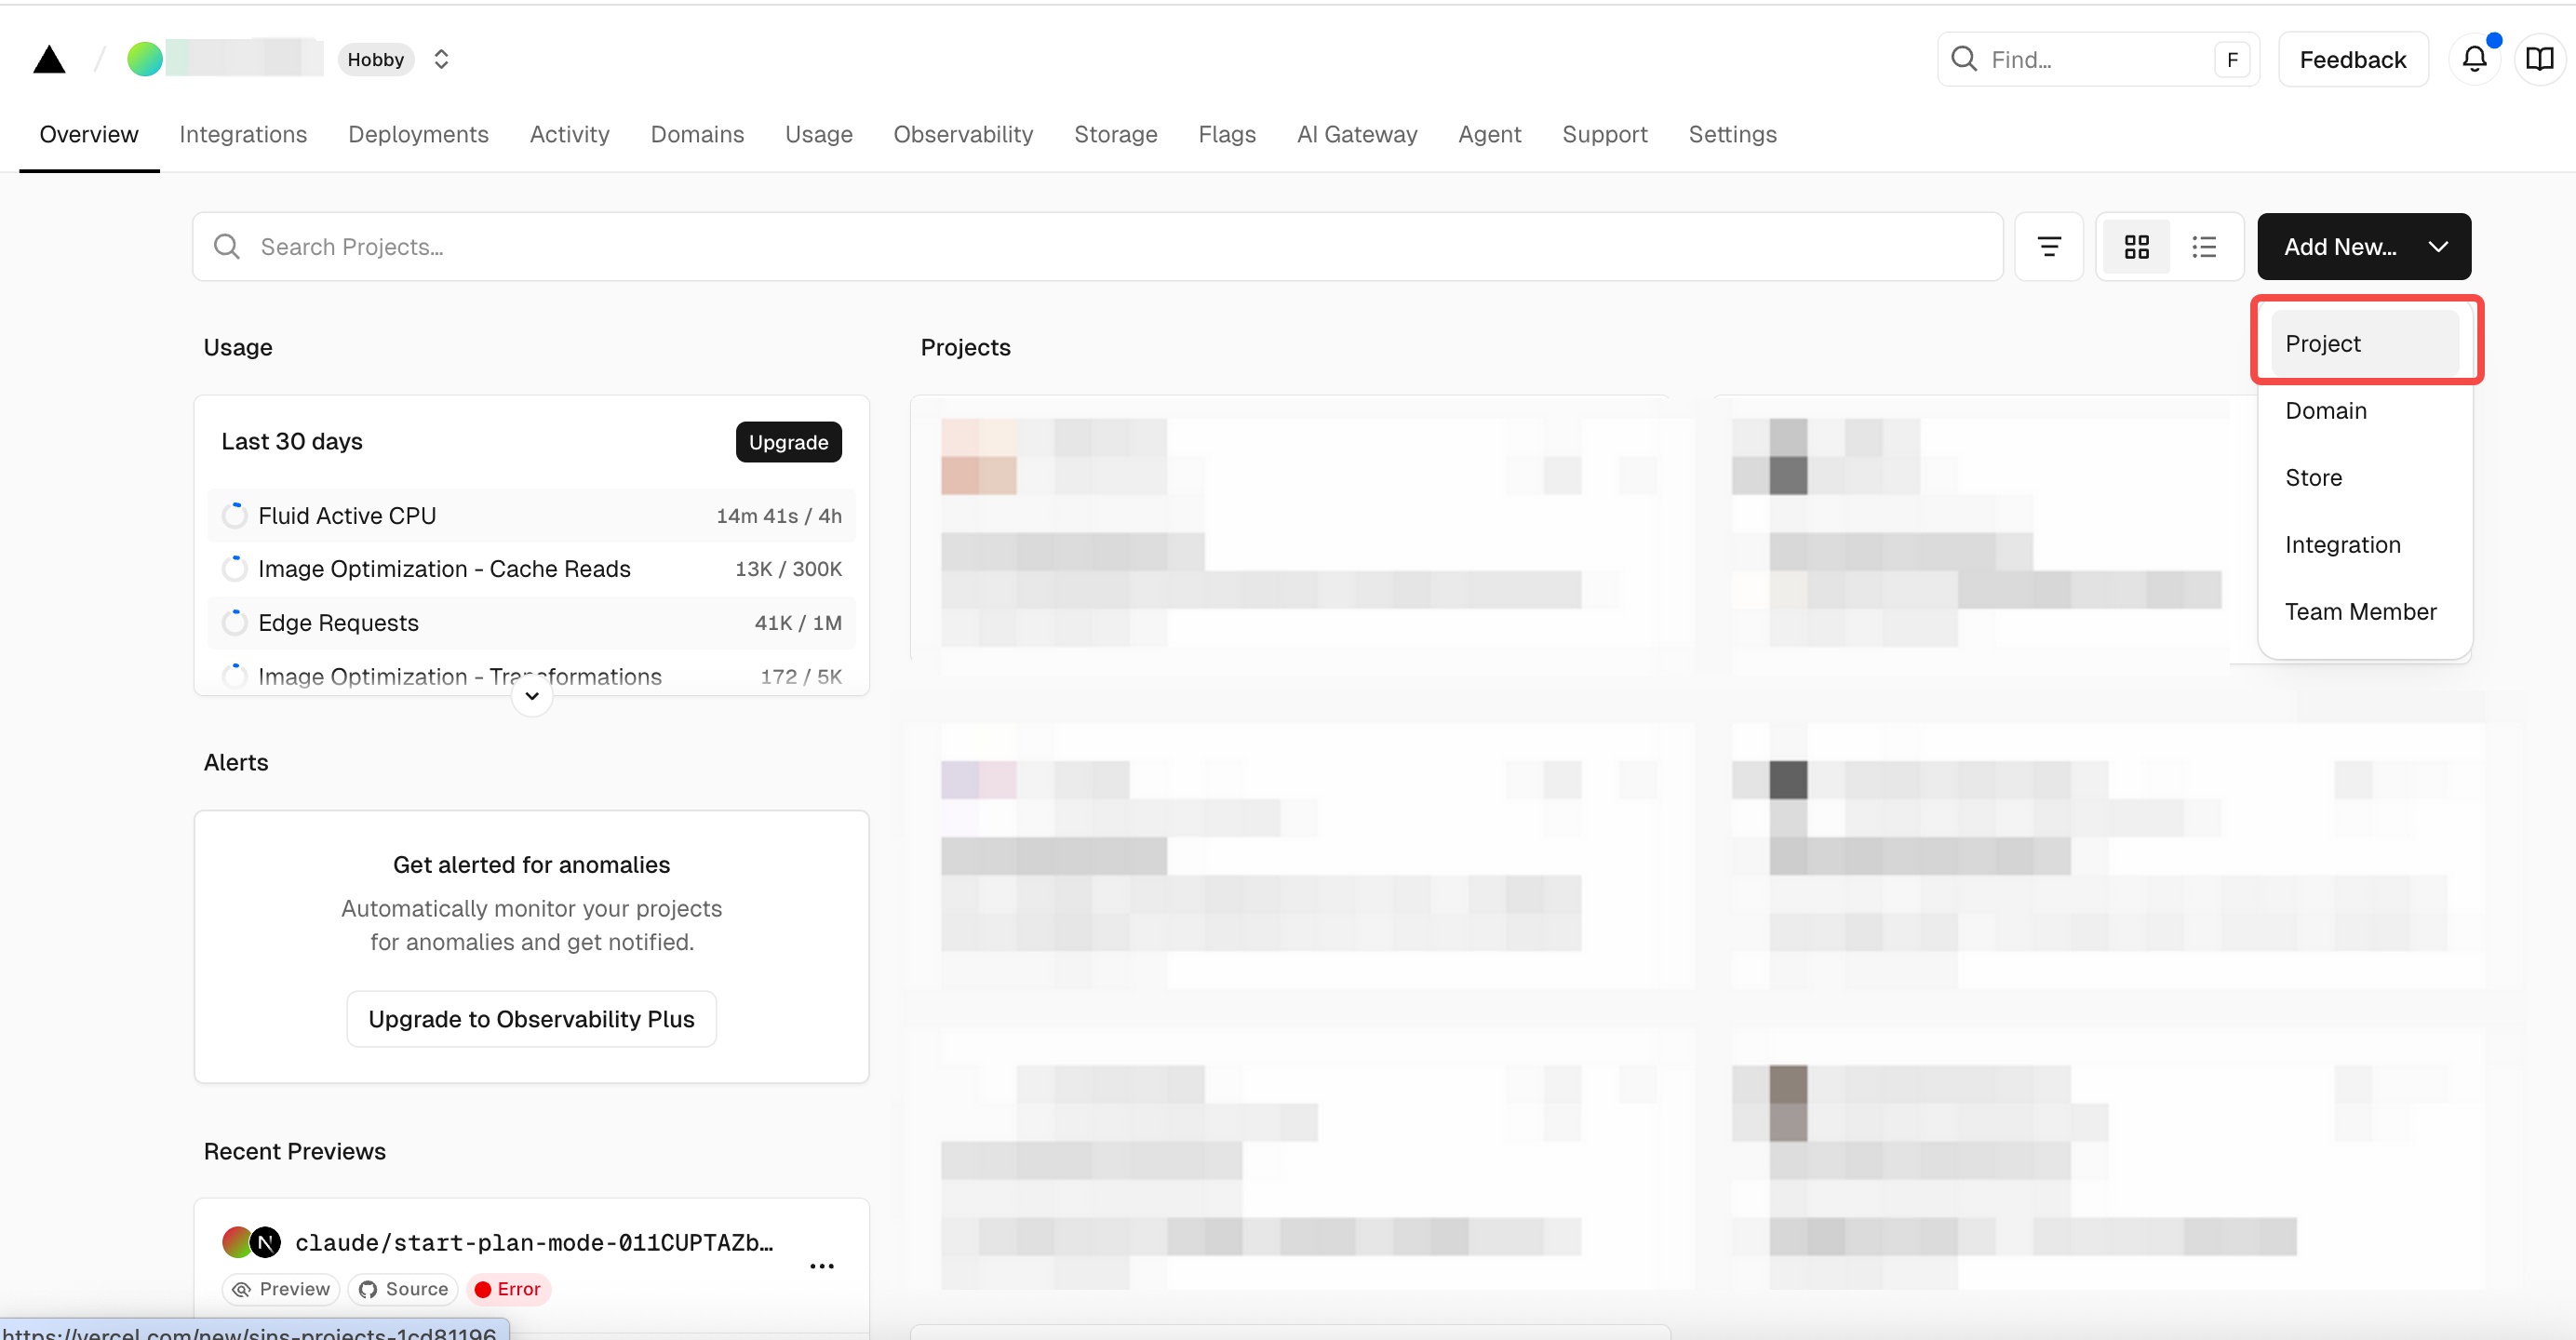The width and height of the screenshot is (2576, 1340).
Task: Open Image Optimization - Transformations row
Action: [531, 674]
